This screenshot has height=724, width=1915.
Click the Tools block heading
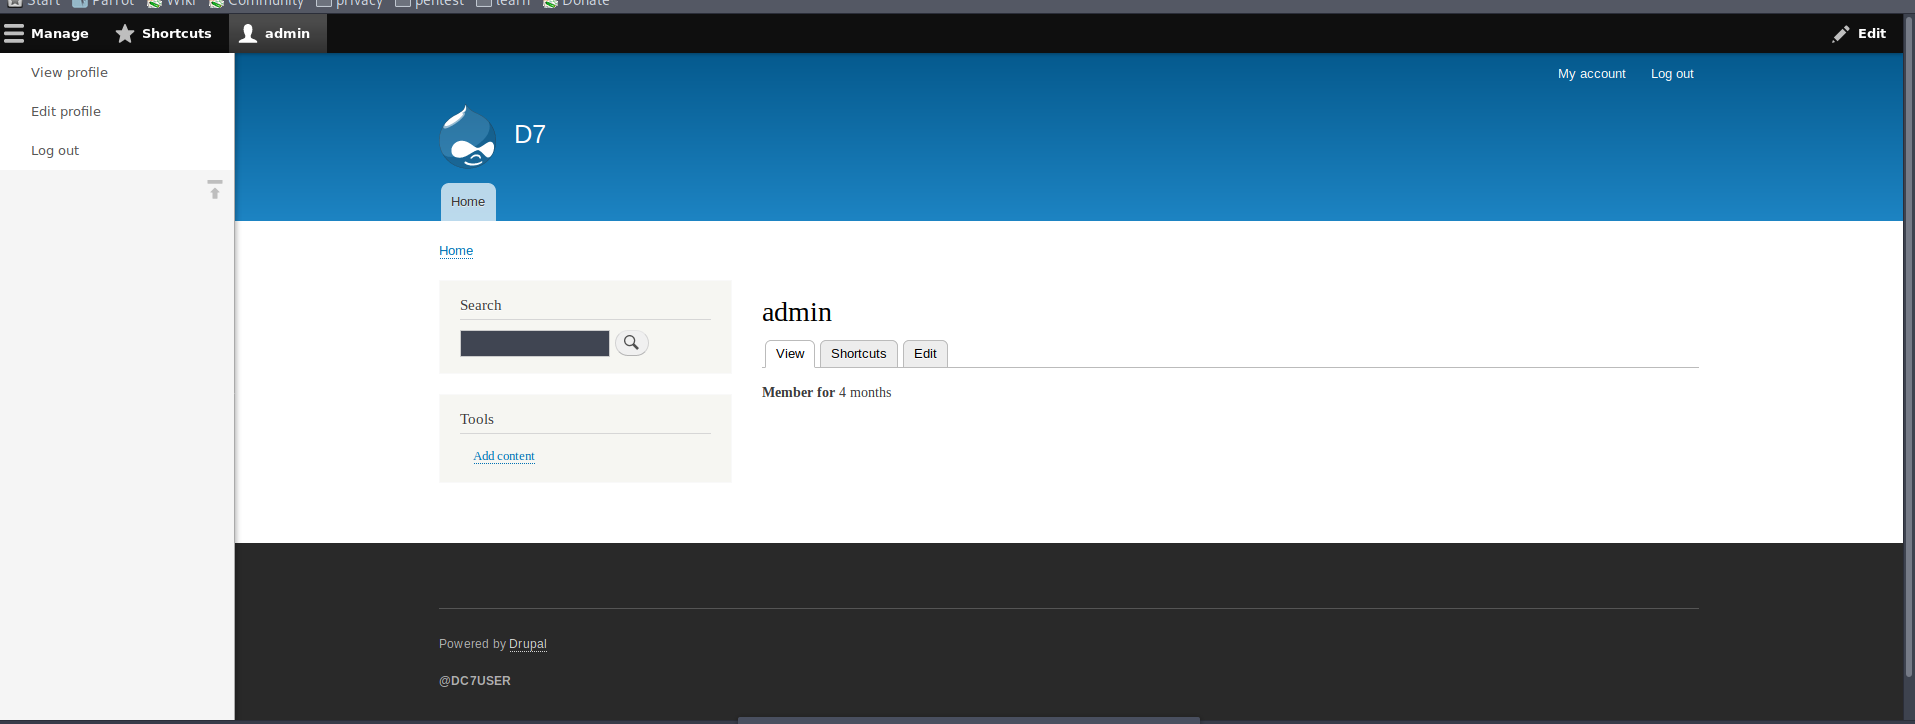[477, 419]
